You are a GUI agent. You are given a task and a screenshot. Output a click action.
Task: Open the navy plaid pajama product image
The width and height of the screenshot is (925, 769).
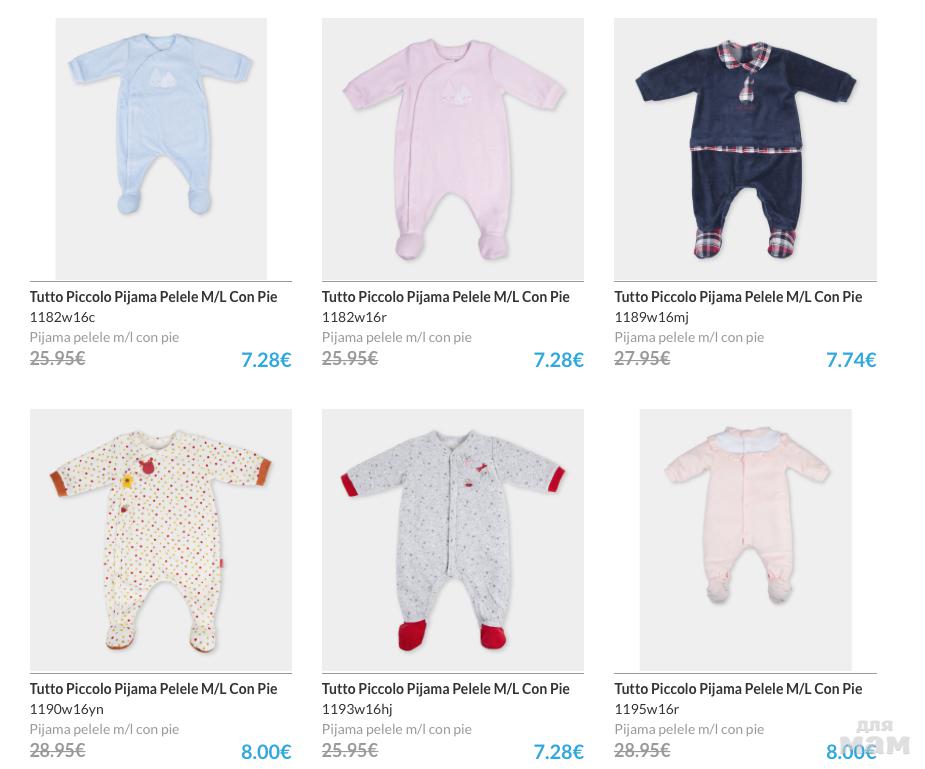745,148
